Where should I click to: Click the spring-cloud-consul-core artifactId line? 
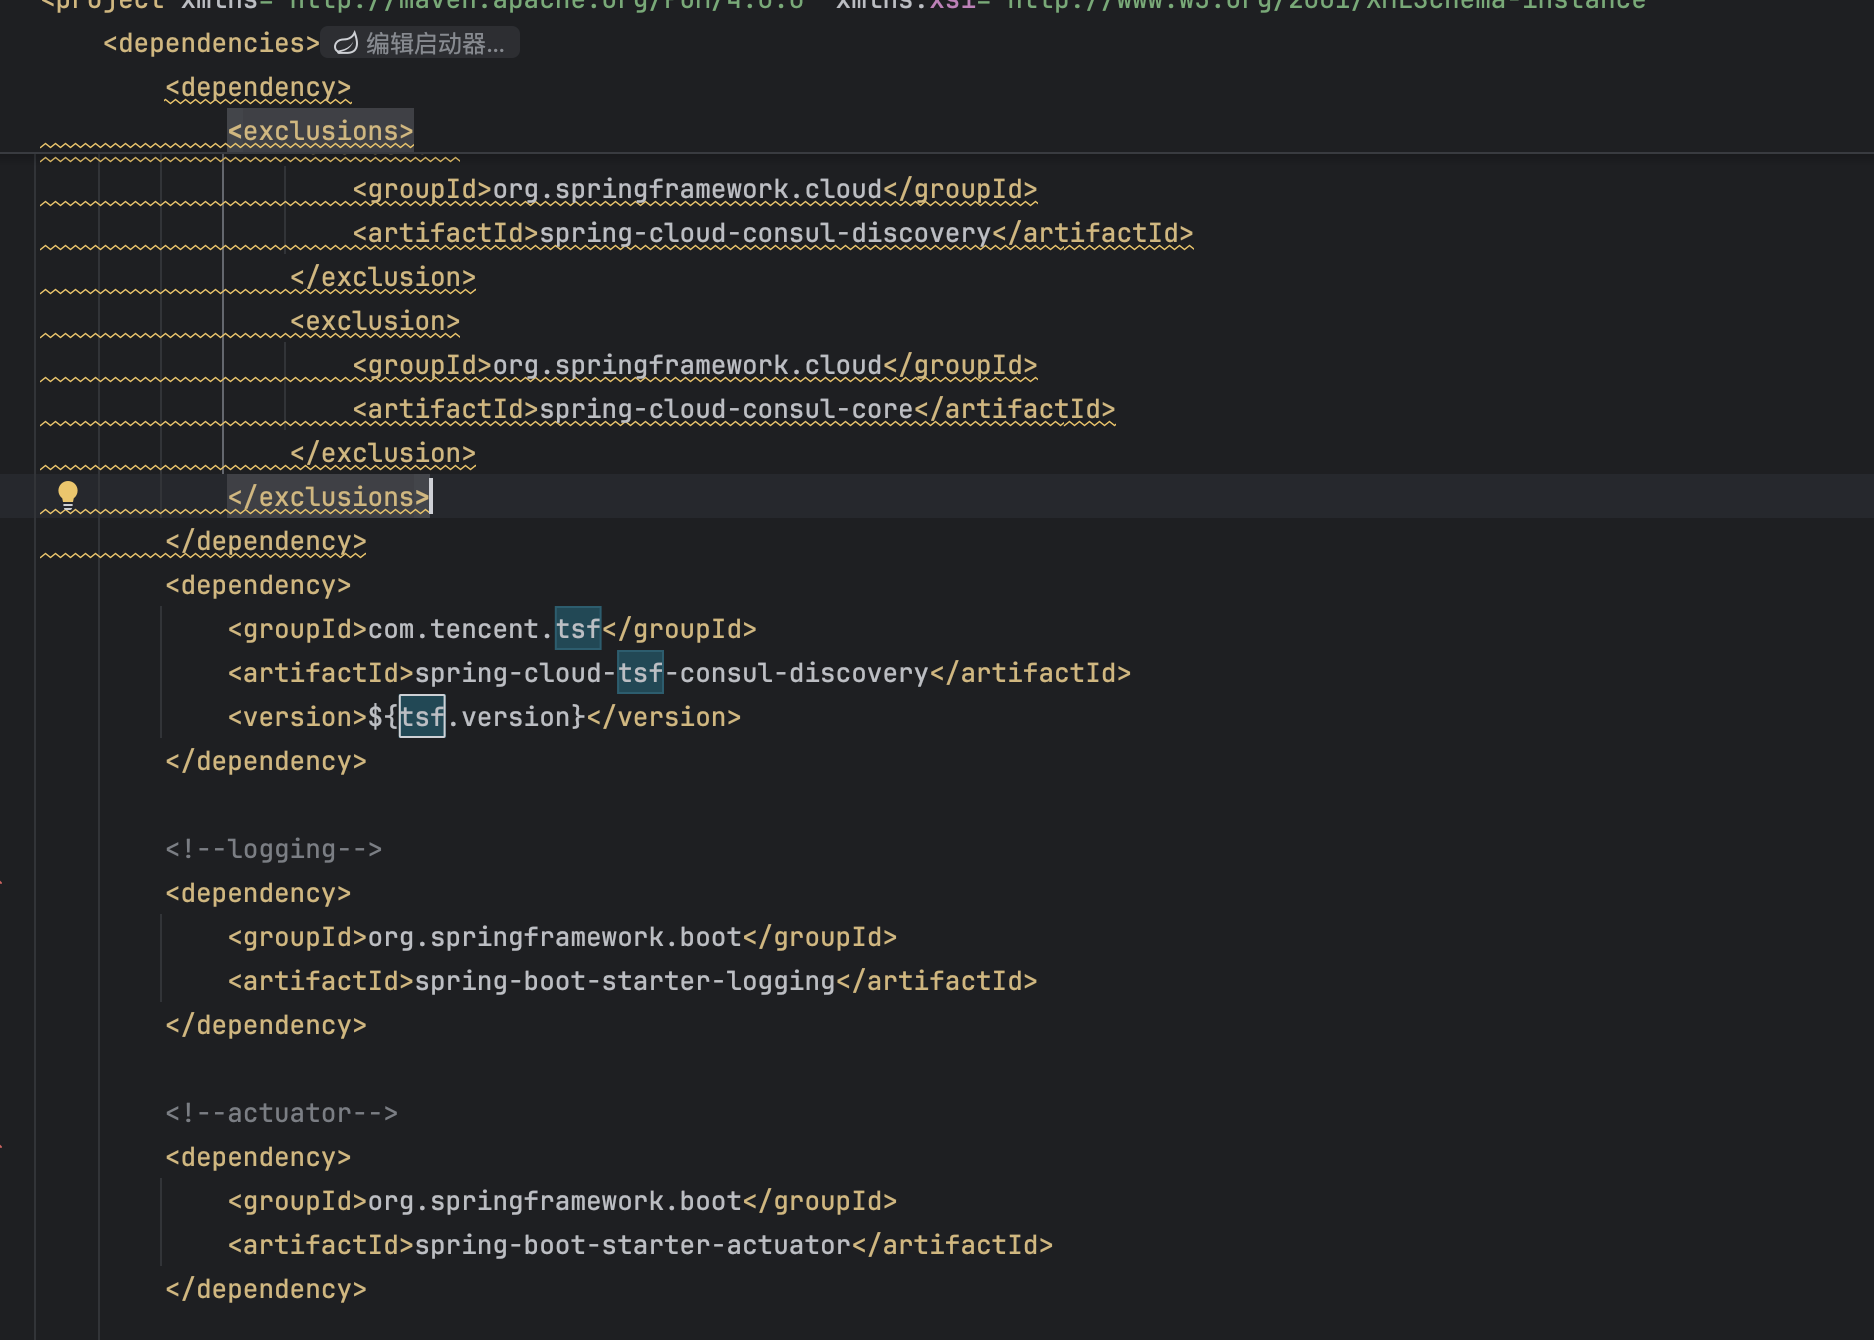coord(734,409)
